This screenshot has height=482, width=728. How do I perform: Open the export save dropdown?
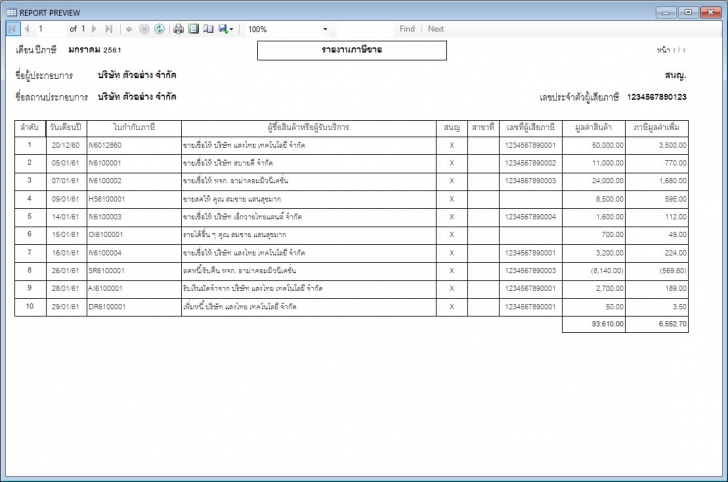226,29
